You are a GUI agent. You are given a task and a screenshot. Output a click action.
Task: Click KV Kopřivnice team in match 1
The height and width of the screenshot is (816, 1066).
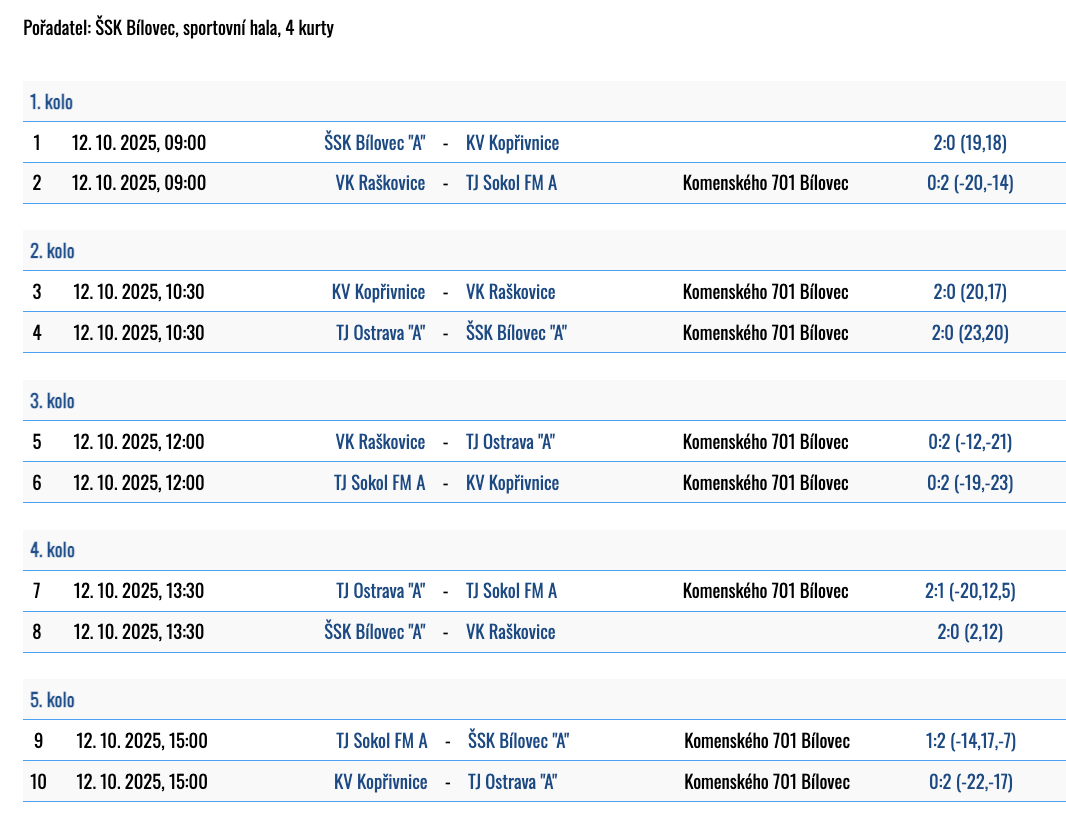coord(512,143)
